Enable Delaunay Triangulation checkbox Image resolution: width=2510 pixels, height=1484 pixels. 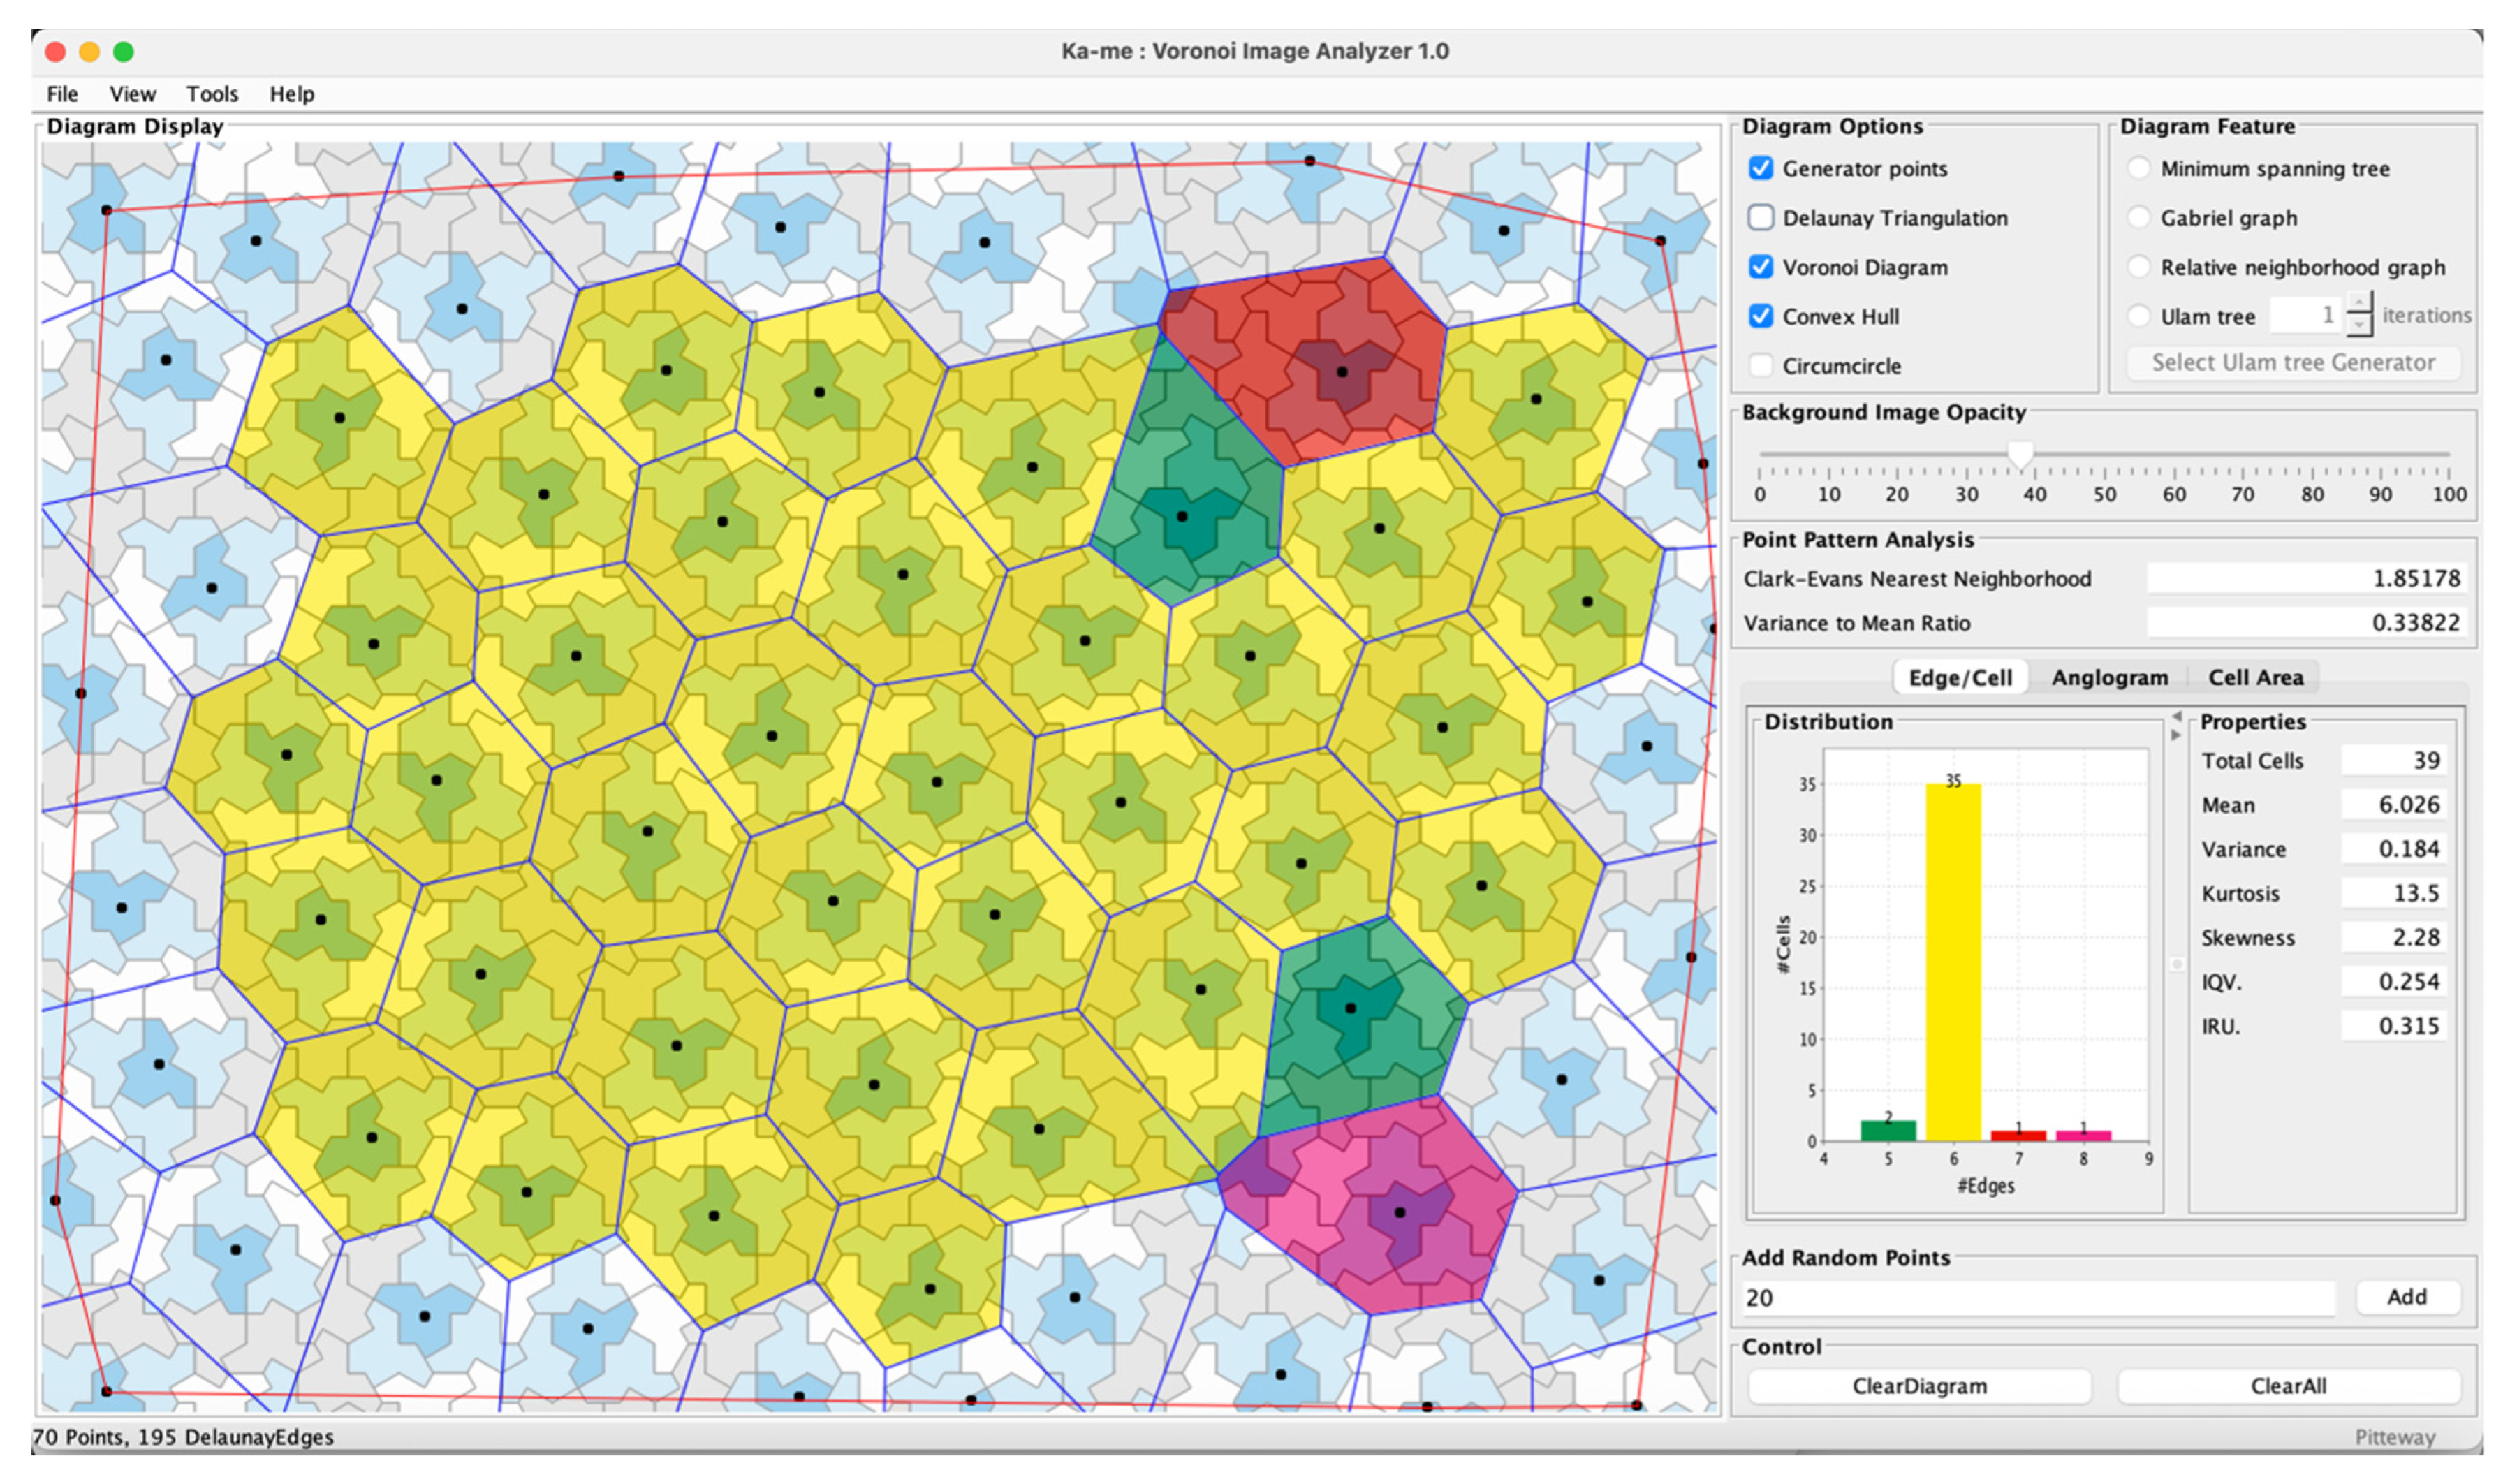pyautogui.click(x=1761, y=217)
